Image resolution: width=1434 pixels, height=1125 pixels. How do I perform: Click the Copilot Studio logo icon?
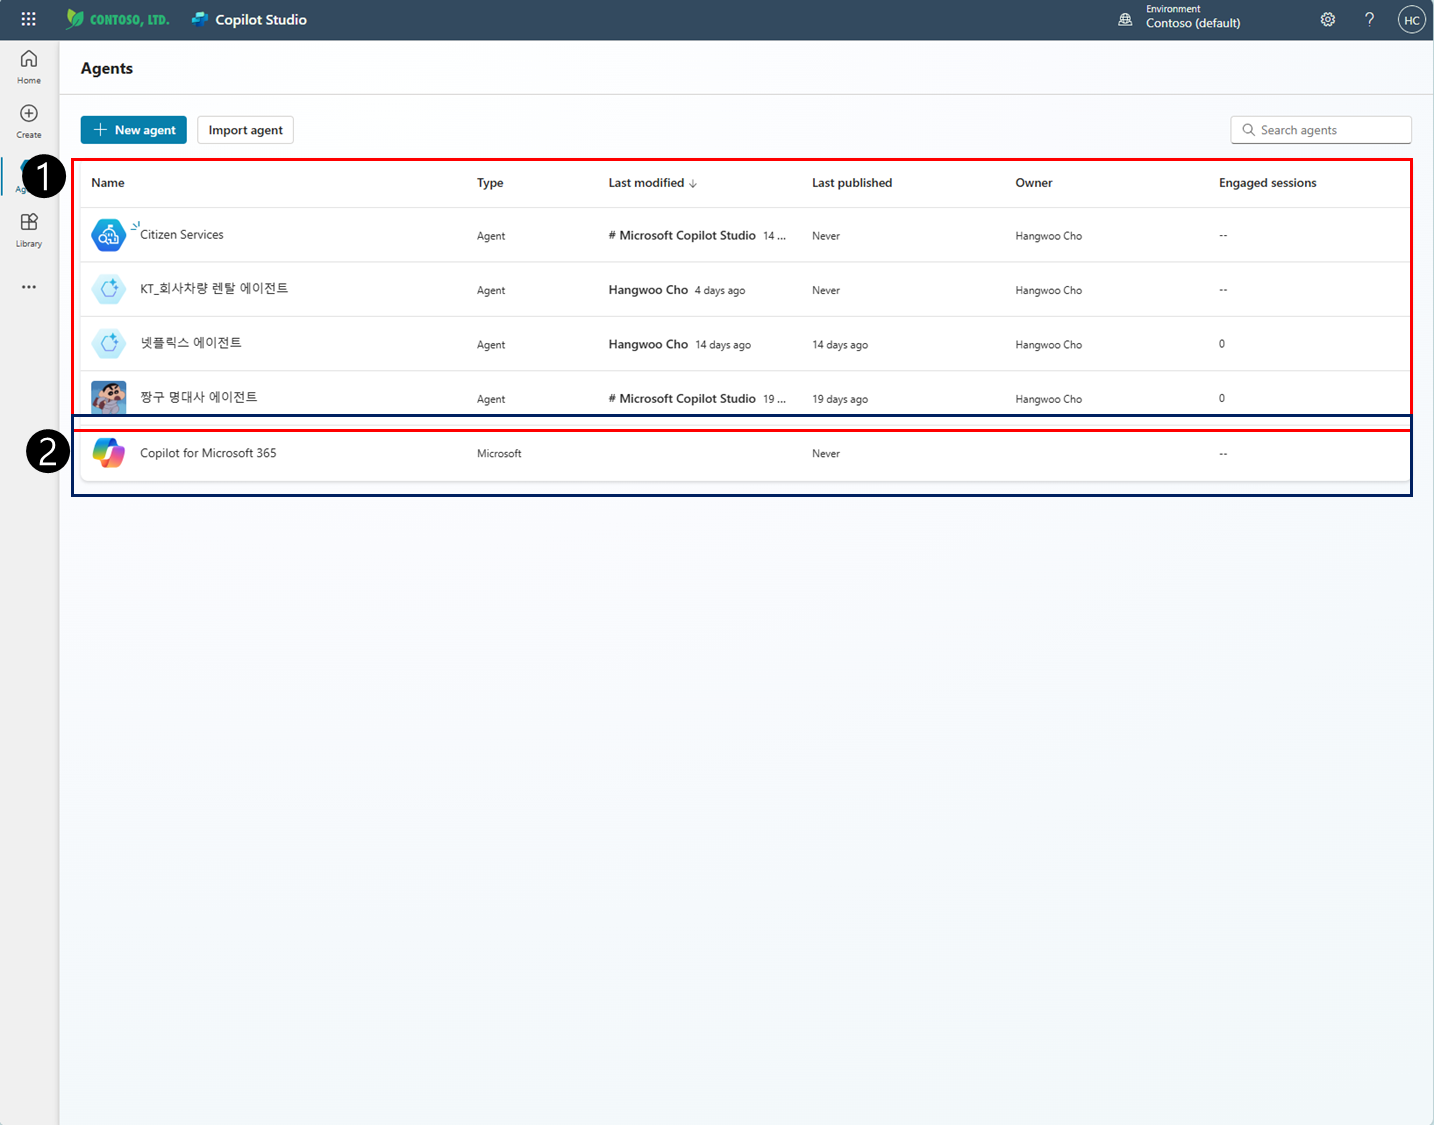pyautogui.click(x=200, y=19)
